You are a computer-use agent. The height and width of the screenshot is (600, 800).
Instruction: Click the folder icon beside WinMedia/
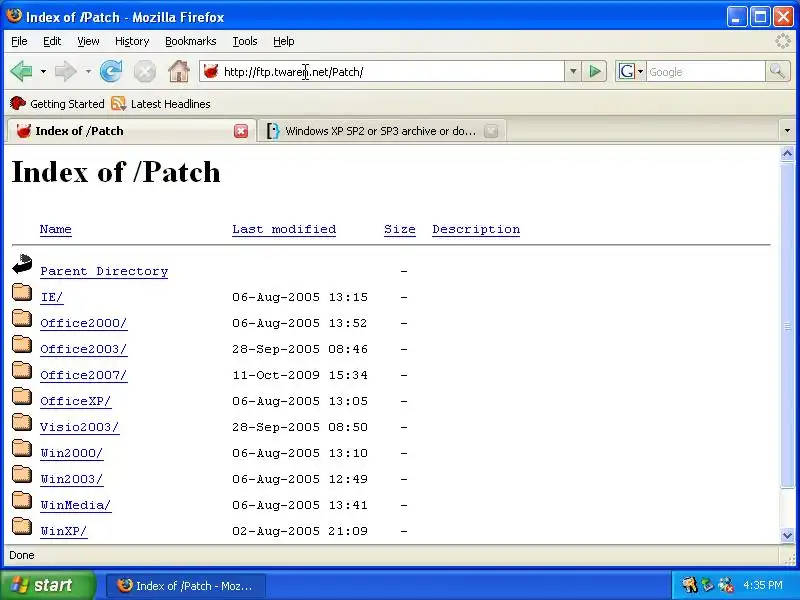22,501
